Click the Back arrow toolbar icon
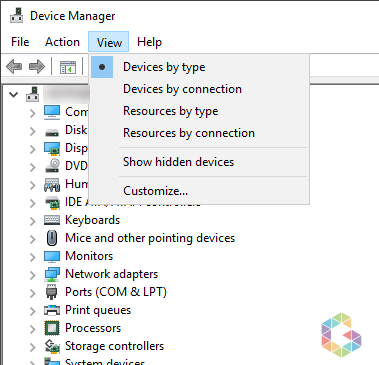 coord(14,67)
